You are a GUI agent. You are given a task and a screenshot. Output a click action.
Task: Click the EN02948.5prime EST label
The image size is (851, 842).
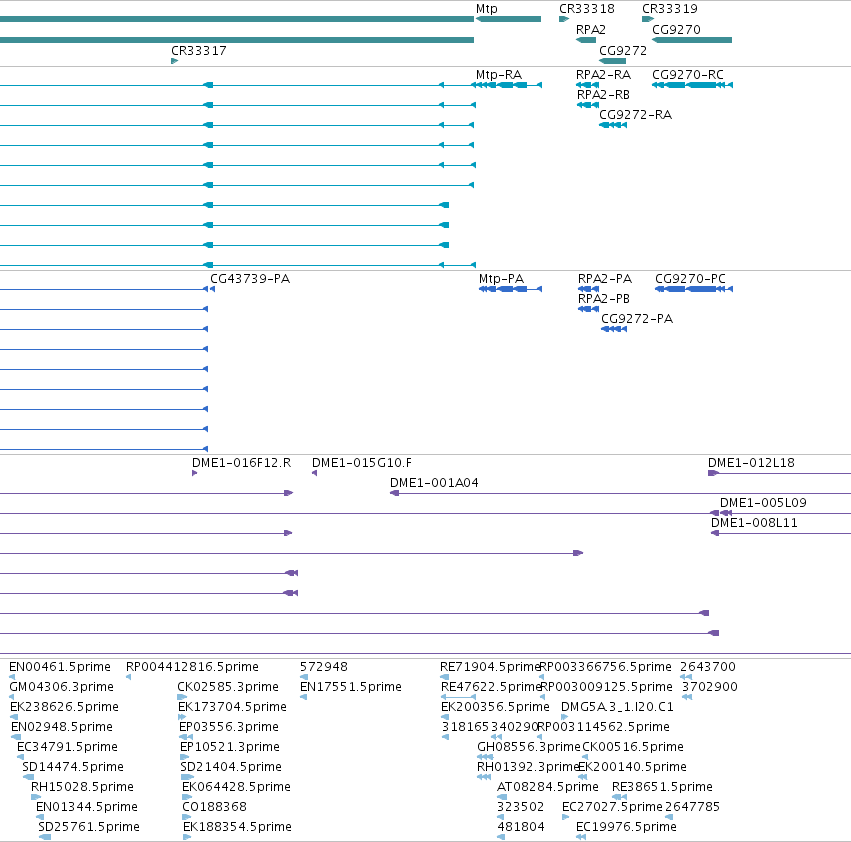(x=62, y=727)
